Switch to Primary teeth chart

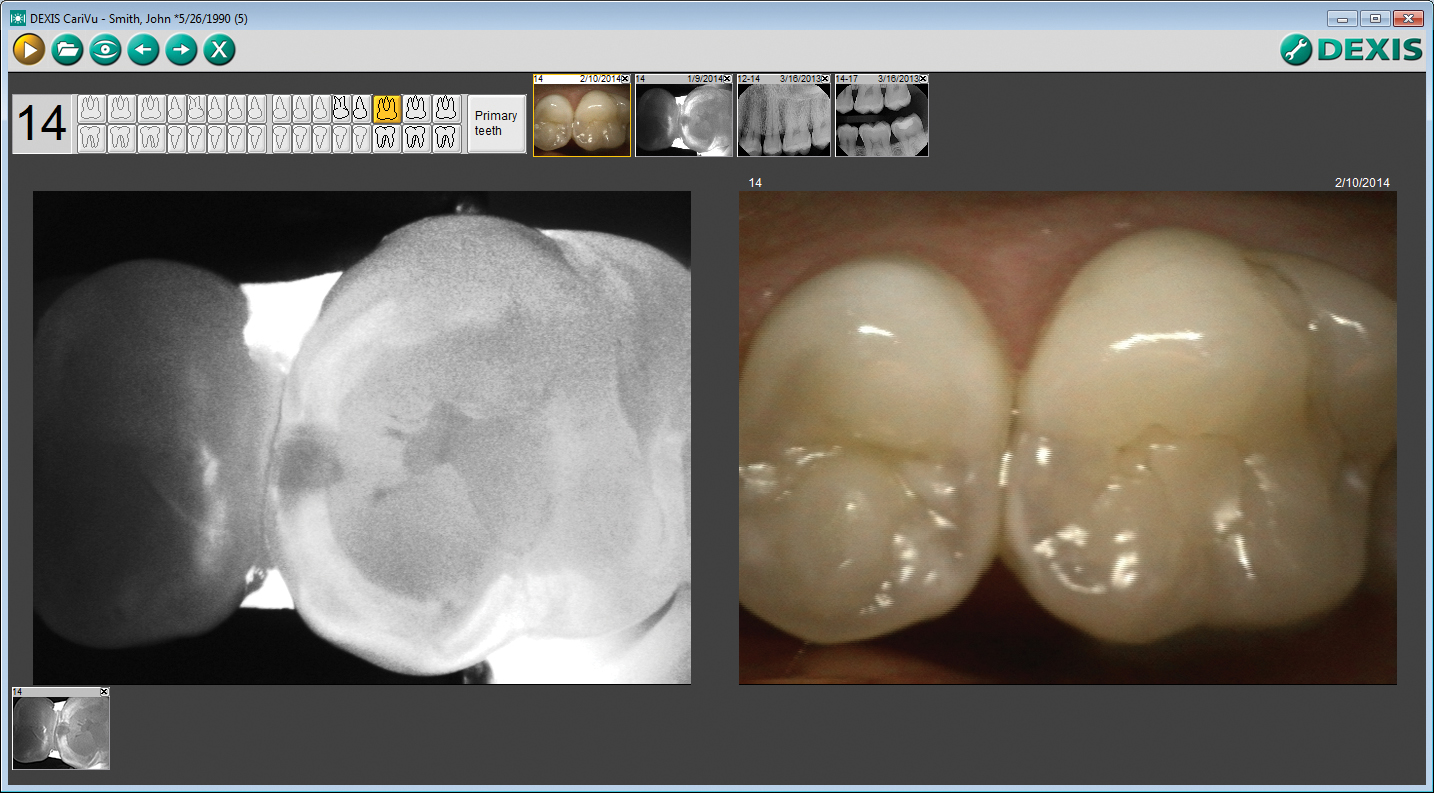click(x=496, y=123)
